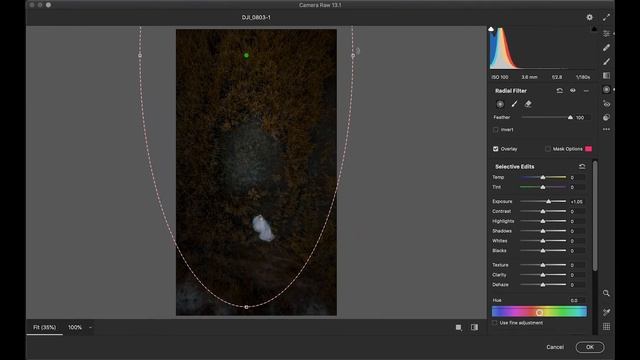
Task: Select the Adjustment Brush tool
Action: (607, 62)
